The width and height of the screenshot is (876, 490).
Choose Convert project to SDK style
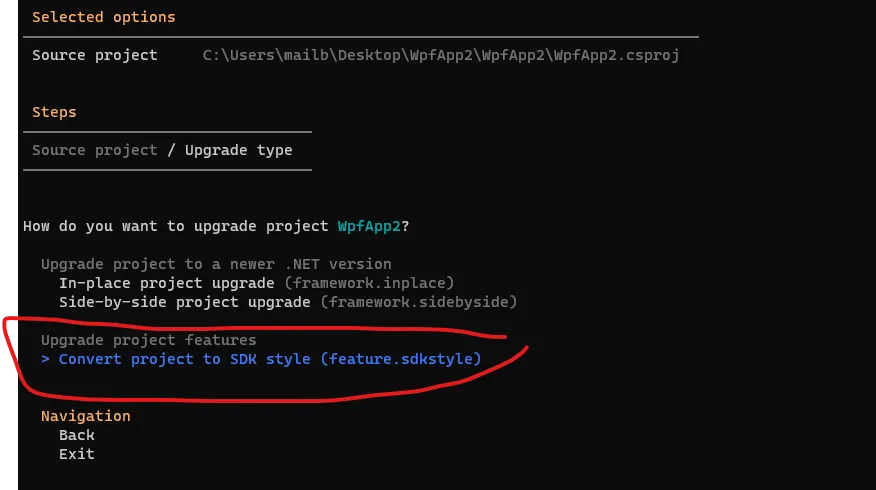click(x=270, y=359)
